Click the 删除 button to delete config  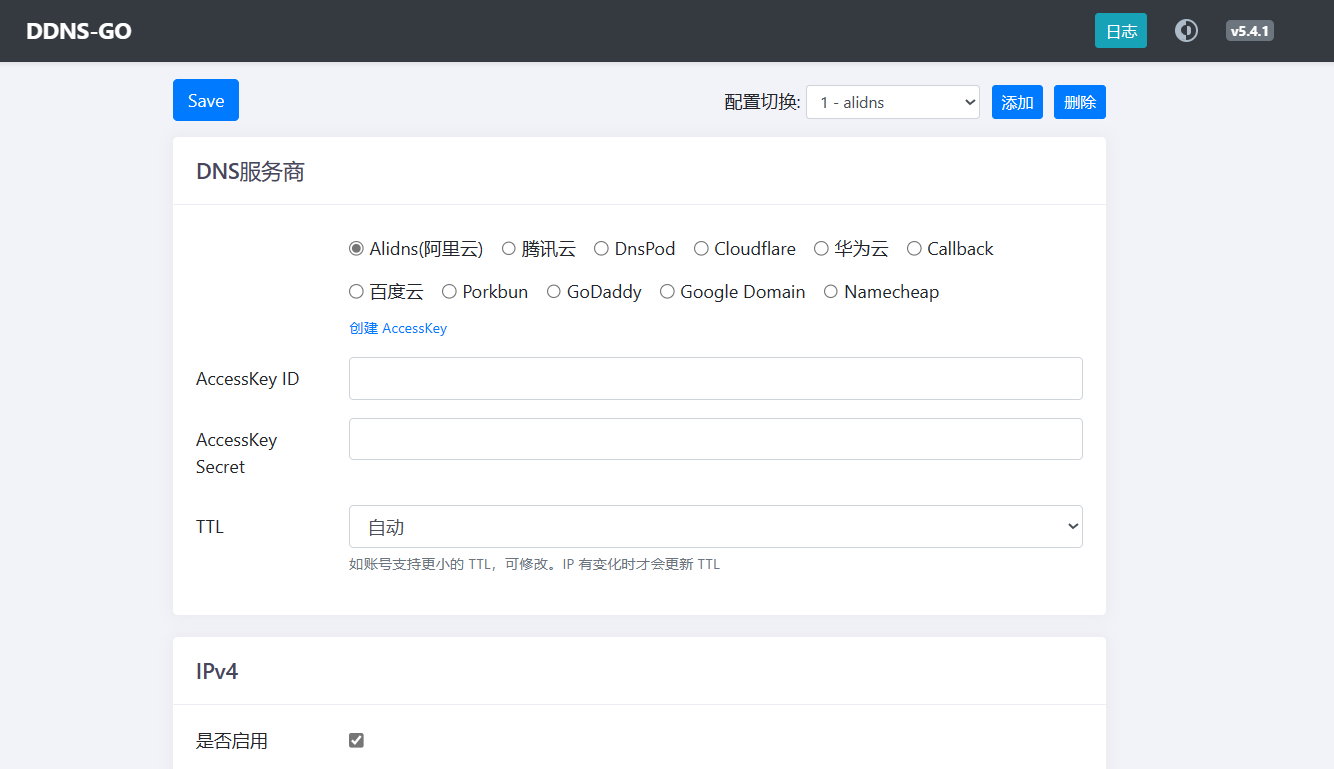click(1079, 101)
